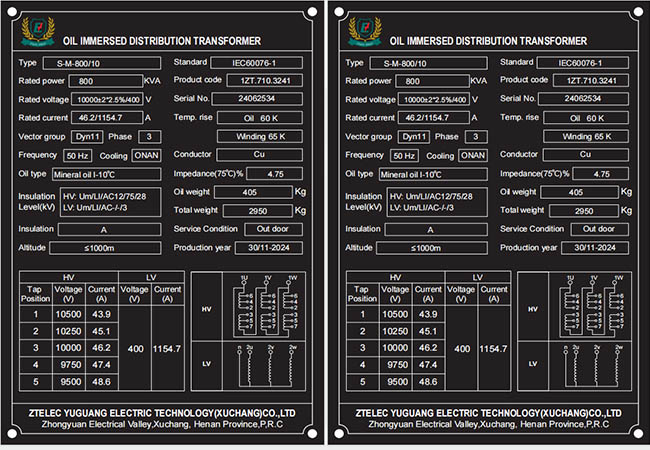The image size is (650, 450).
Task: Click tap voltage 9750 in left nameplate table
Action: 69,365
